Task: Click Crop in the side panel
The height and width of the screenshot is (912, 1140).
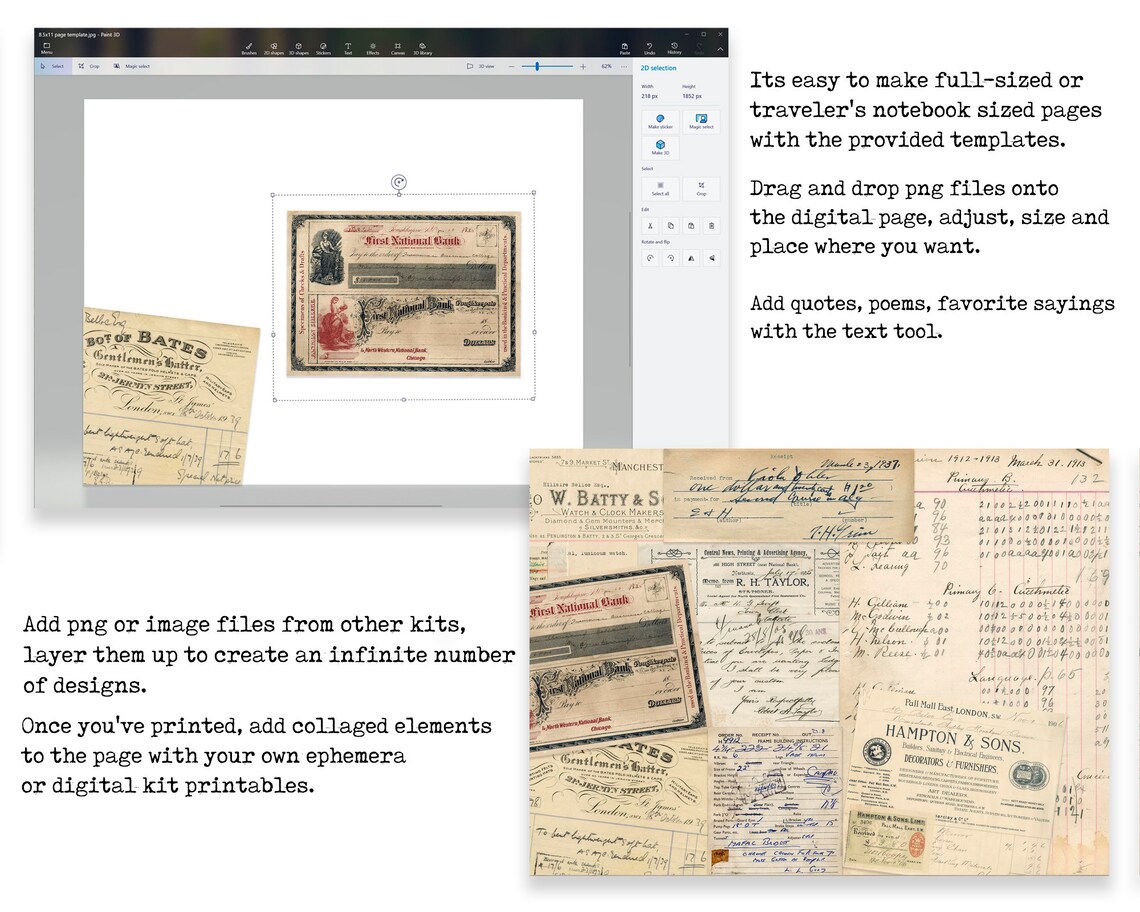Action: click(701, 188)
